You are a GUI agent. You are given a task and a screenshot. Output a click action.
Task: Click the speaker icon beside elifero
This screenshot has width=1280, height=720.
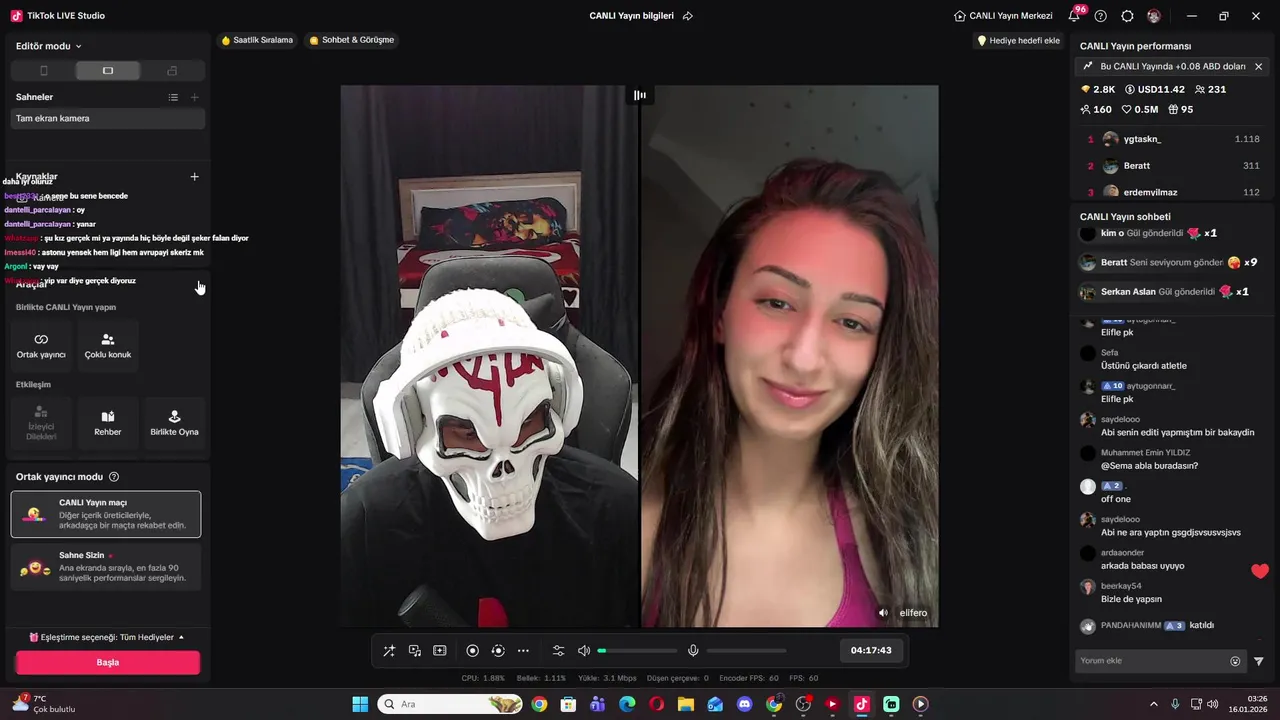pos(883,613)
